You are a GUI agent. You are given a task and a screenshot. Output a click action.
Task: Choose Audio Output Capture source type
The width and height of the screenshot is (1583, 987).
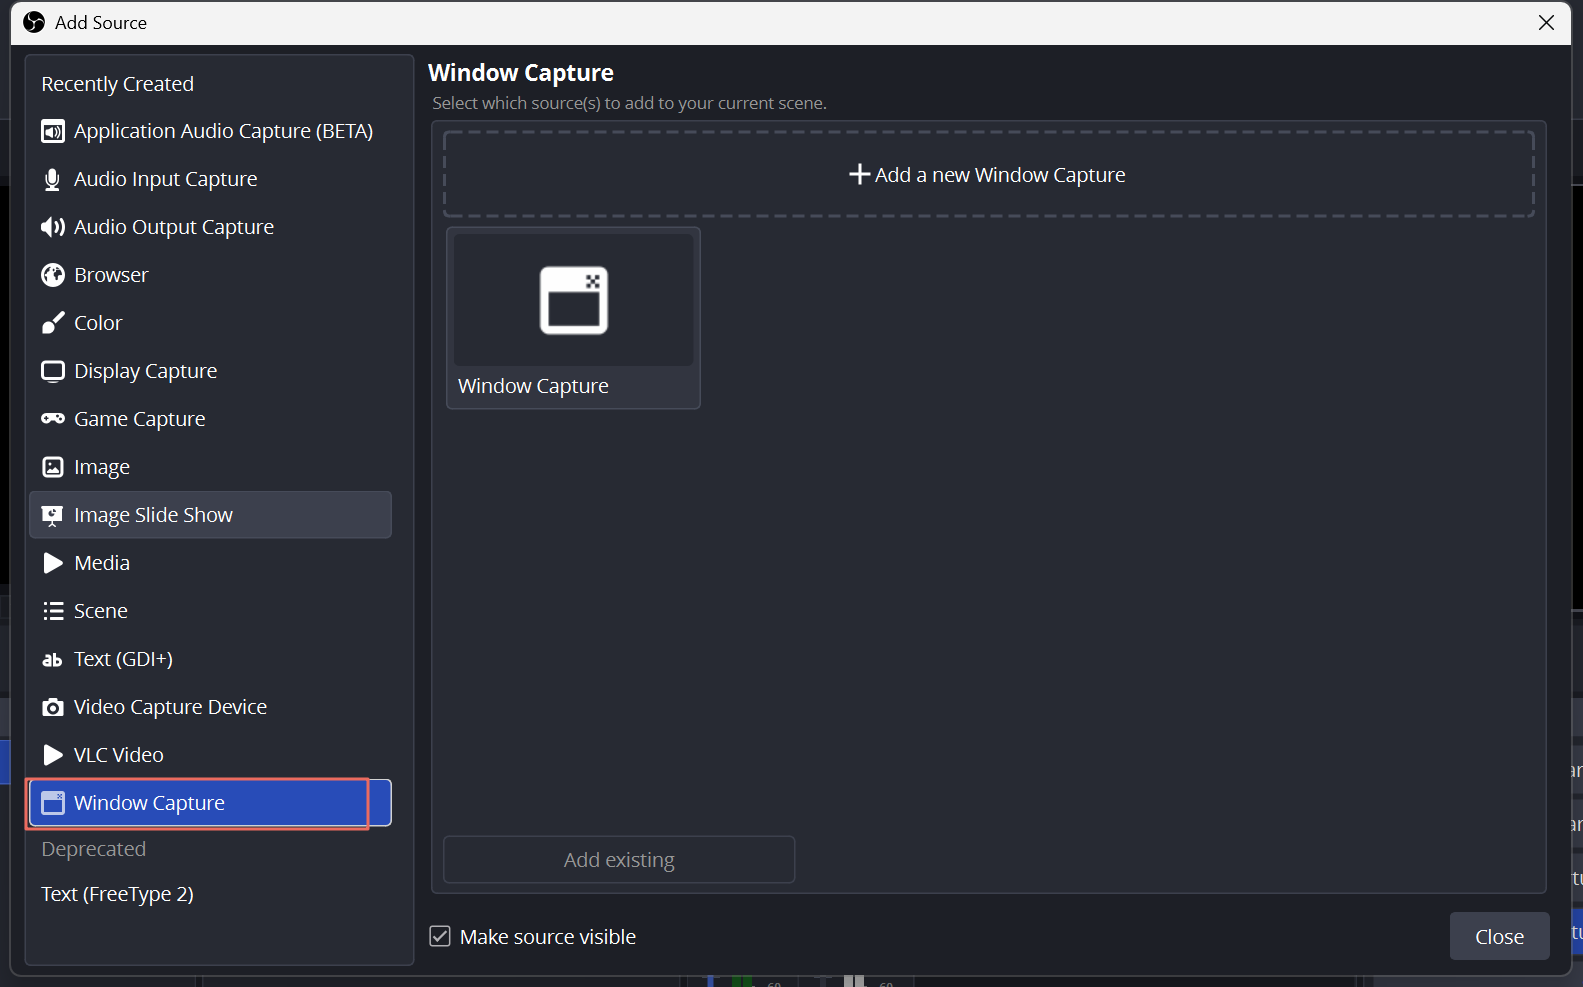(x=210, y=227)
